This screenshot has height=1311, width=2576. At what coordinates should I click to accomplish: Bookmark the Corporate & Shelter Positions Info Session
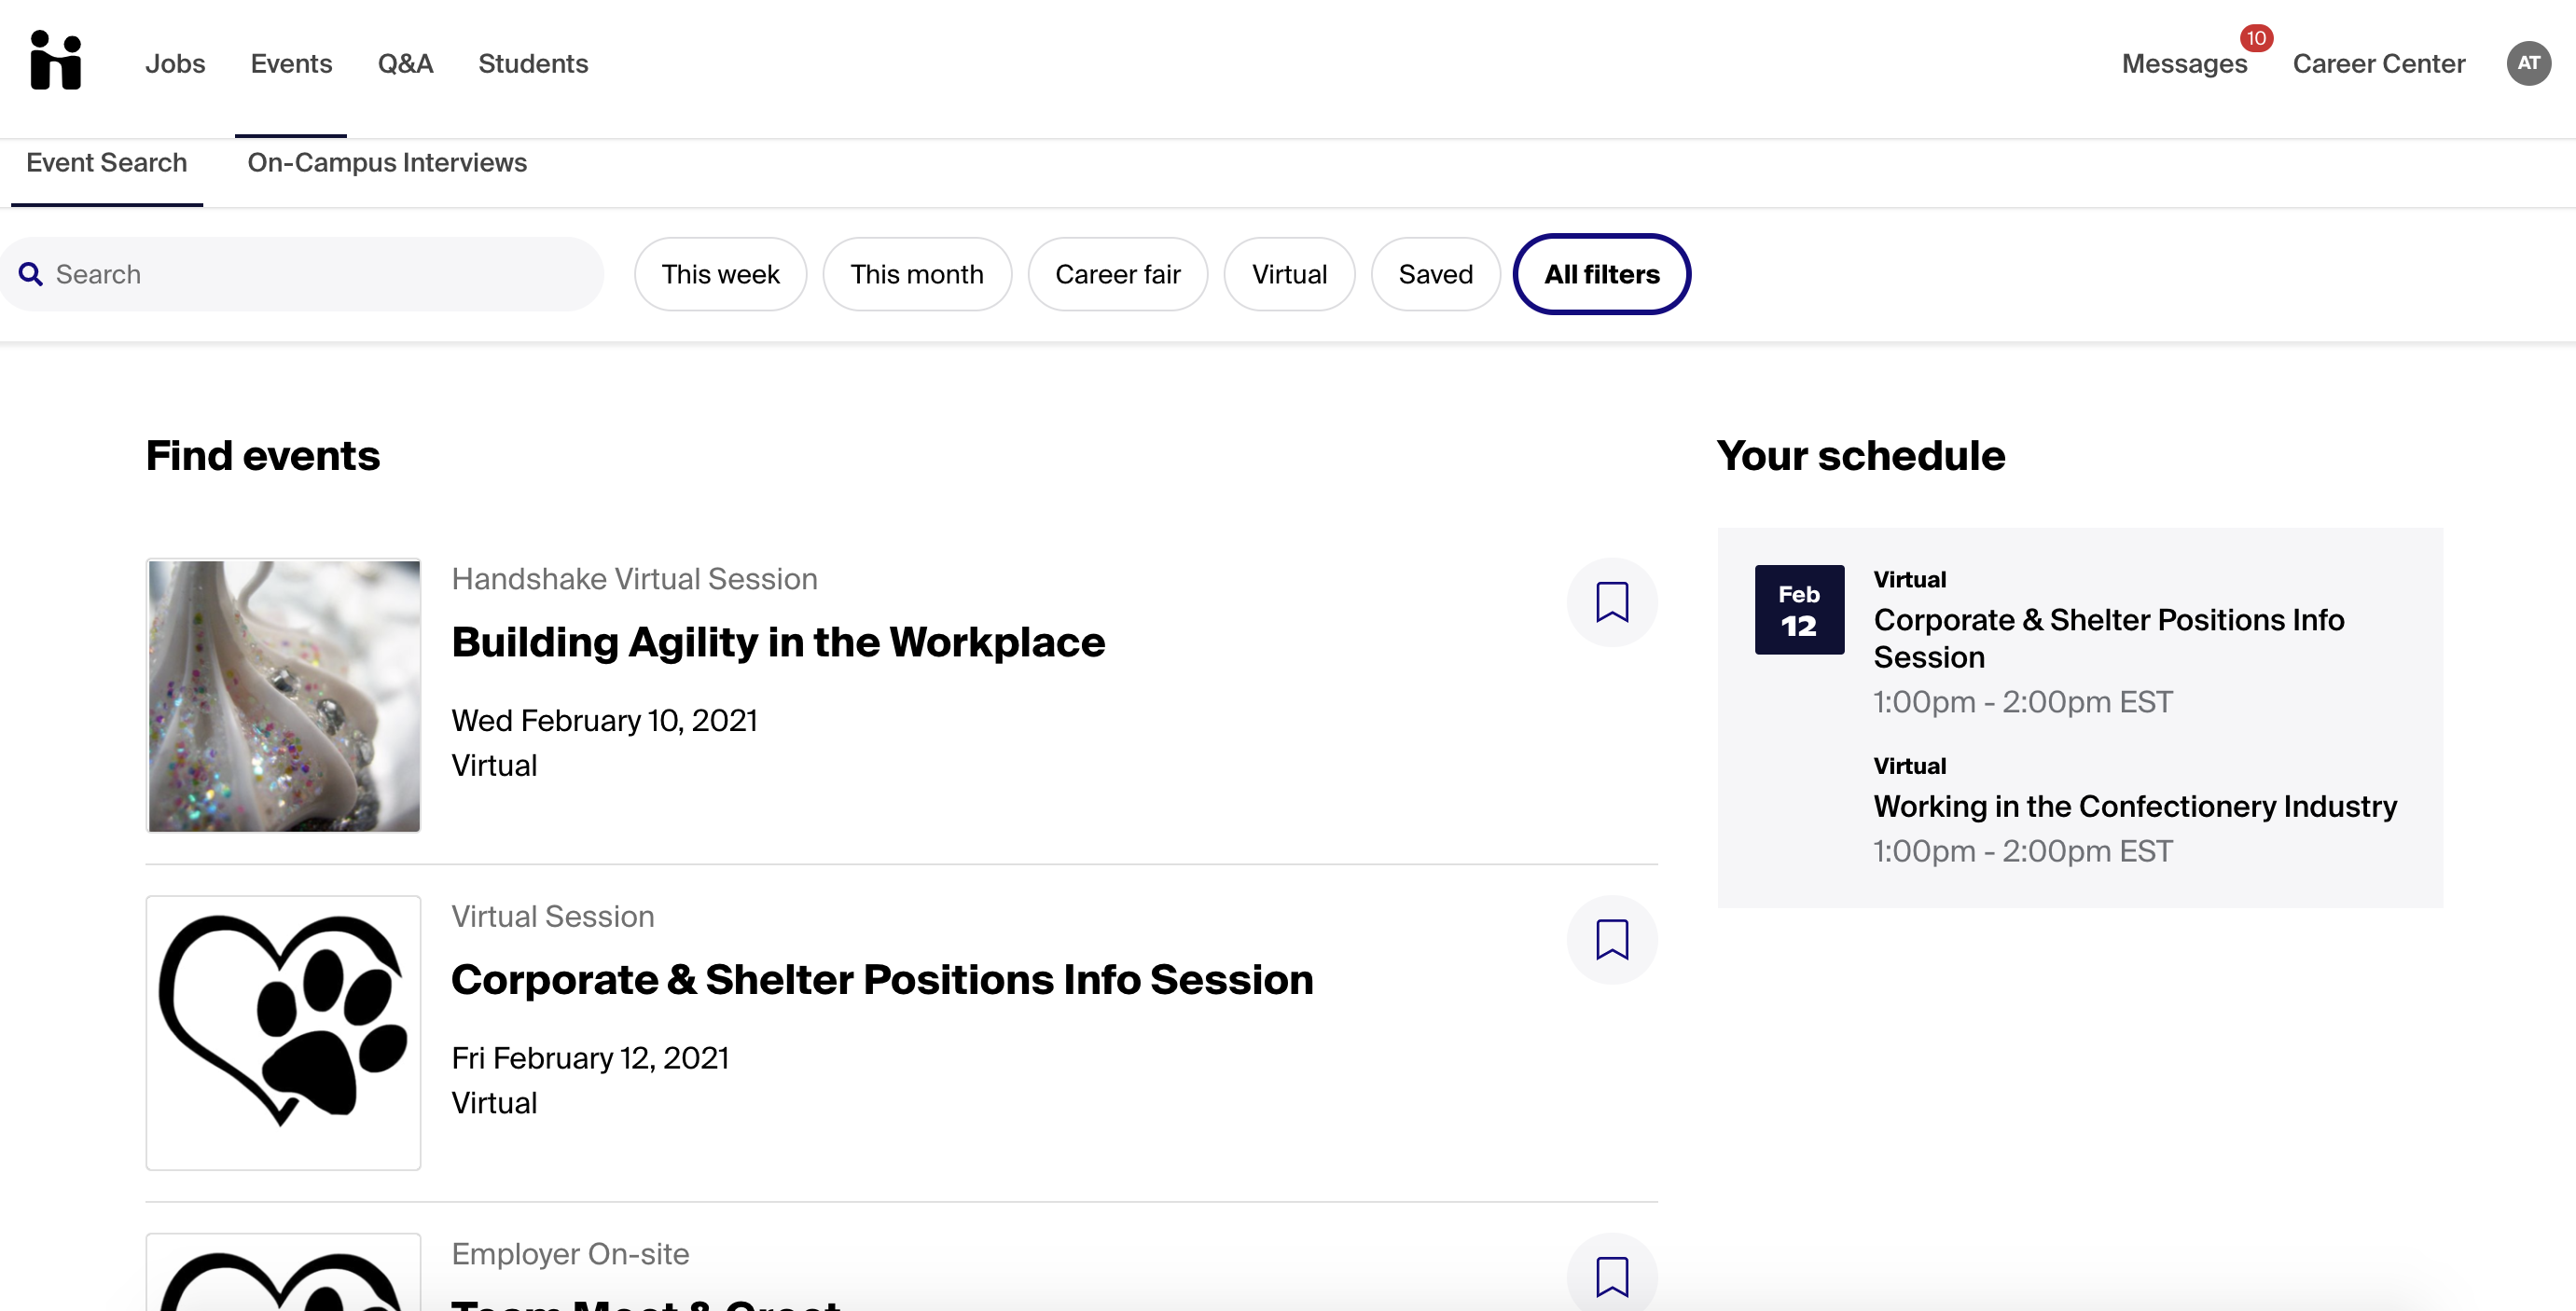(x=1612, y=940)
